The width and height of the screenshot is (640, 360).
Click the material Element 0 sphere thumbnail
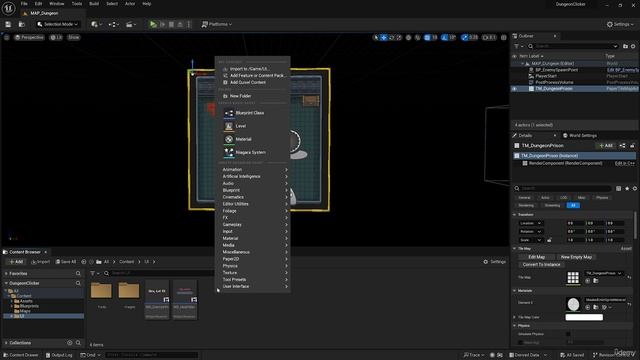point(573,304)
